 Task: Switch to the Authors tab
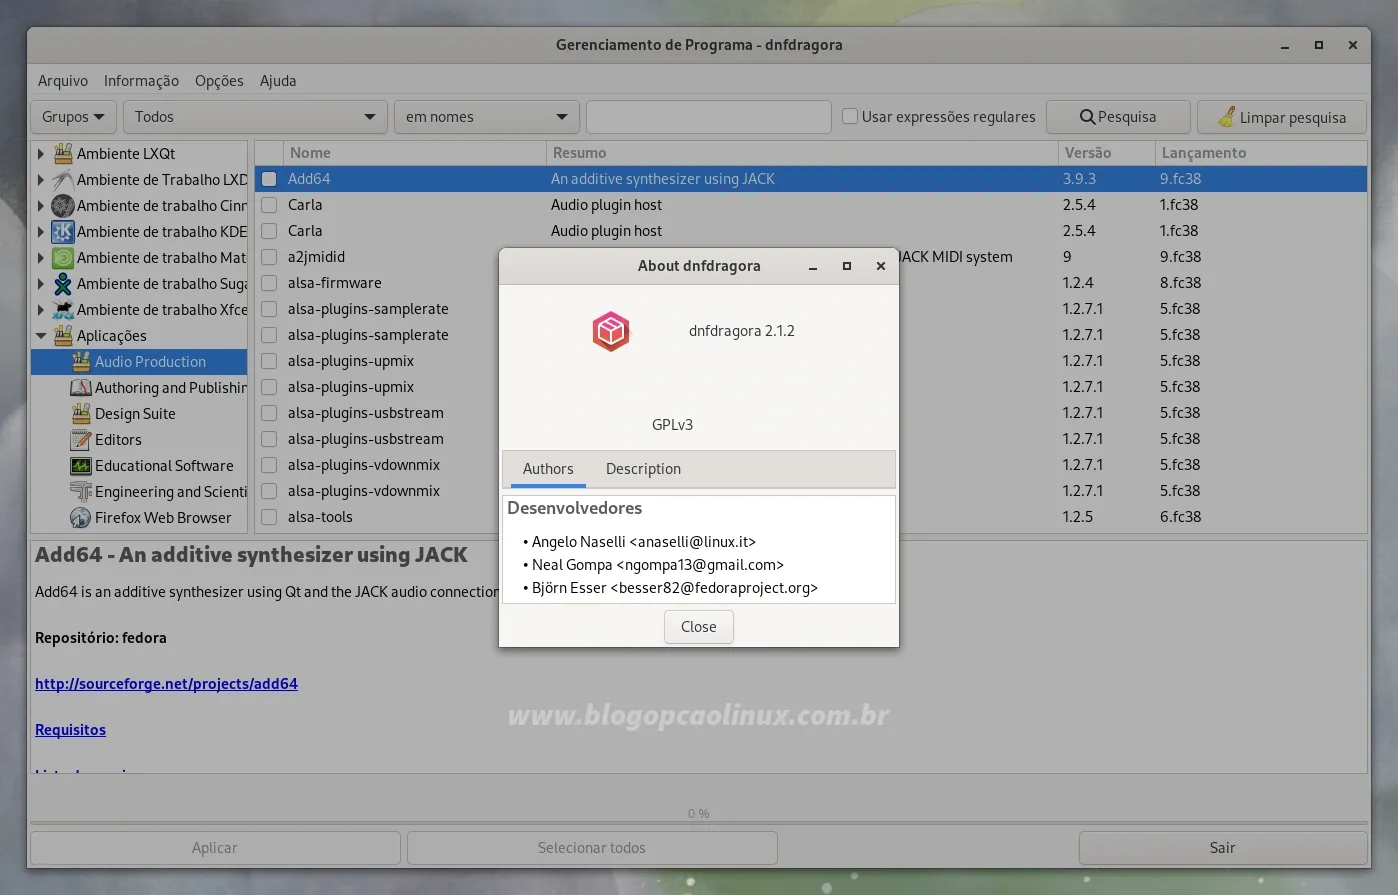click(548, 469)
